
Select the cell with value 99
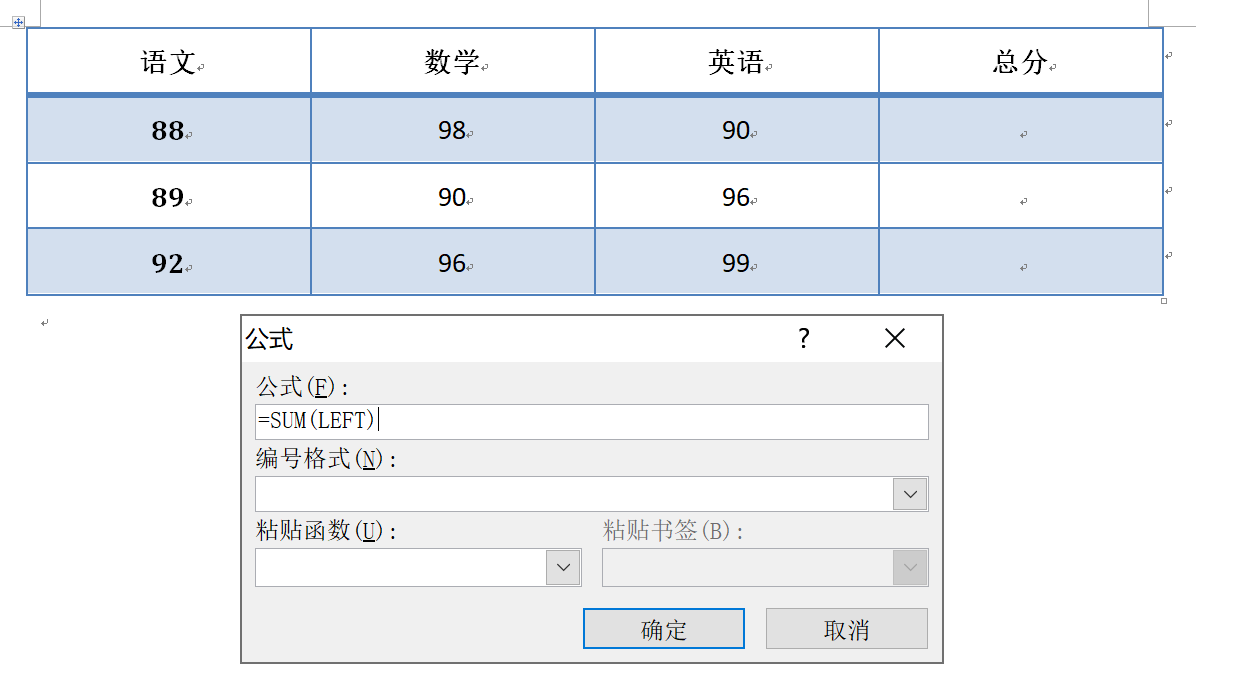[736, 263]
